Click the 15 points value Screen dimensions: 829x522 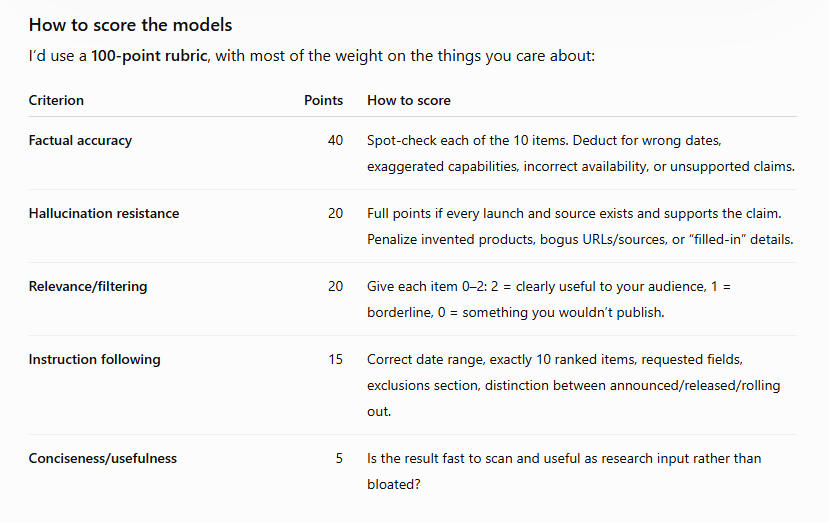(335, 359)
